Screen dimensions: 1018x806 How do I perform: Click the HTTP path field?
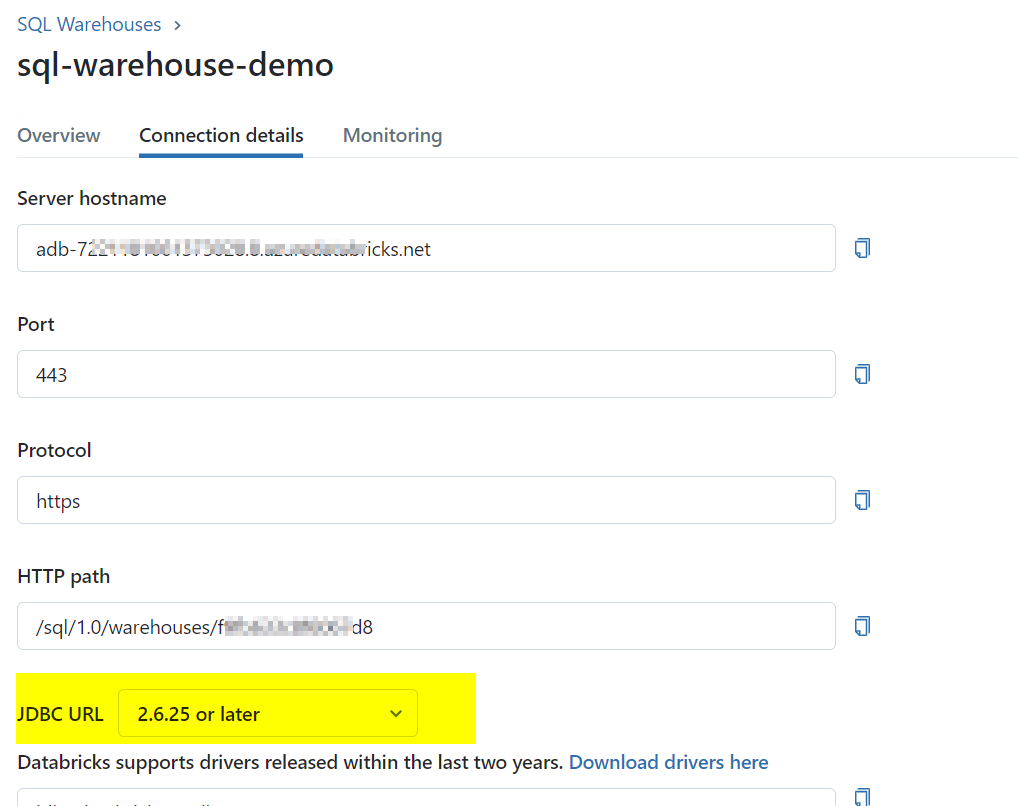point(426,626)
